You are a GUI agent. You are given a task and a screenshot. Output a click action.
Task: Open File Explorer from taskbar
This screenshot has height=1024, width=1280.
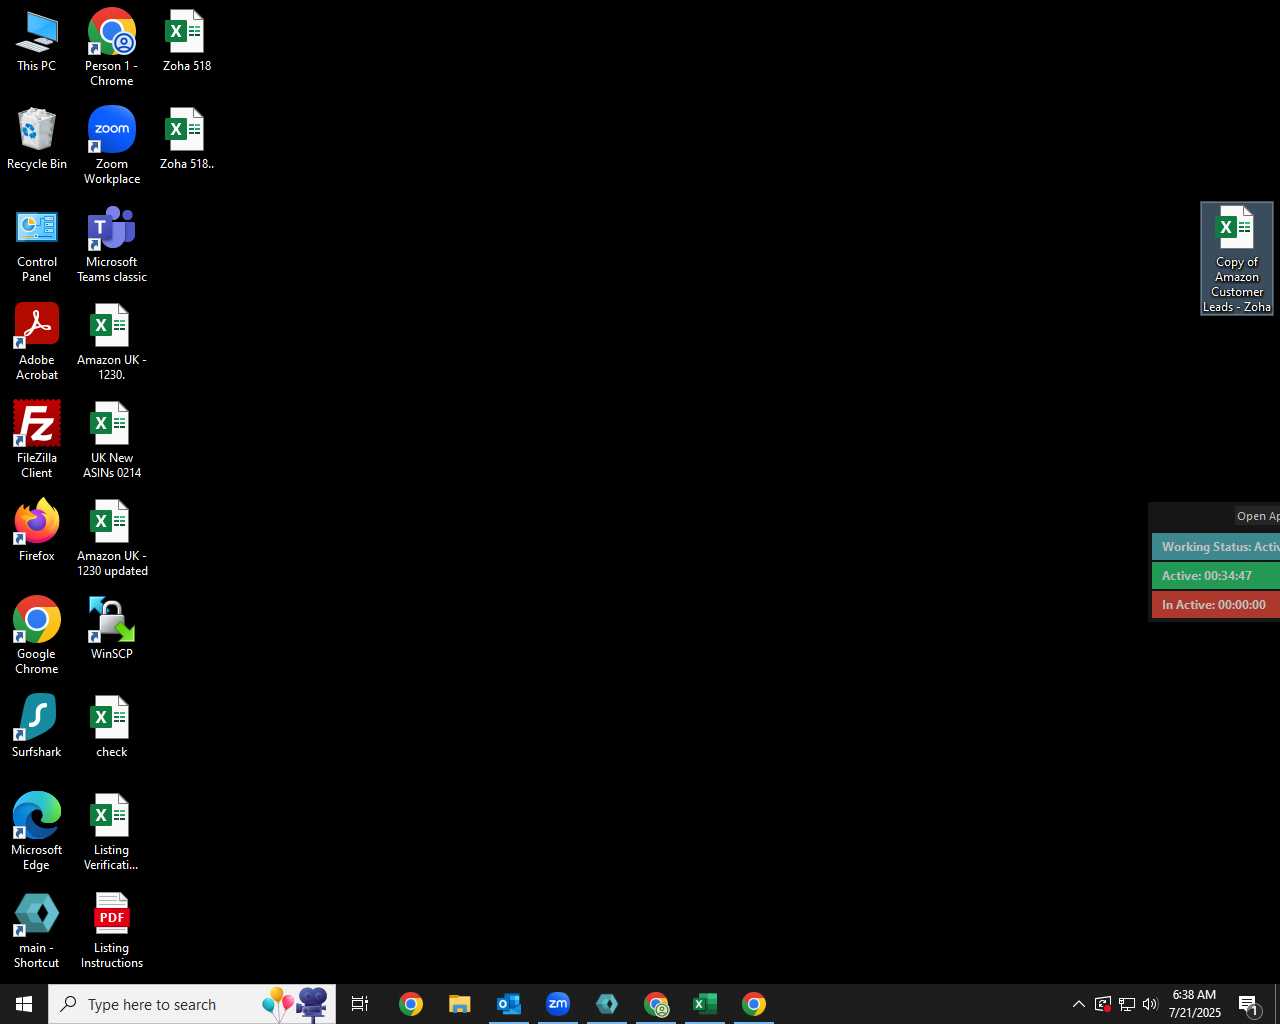pos(460,1004)
